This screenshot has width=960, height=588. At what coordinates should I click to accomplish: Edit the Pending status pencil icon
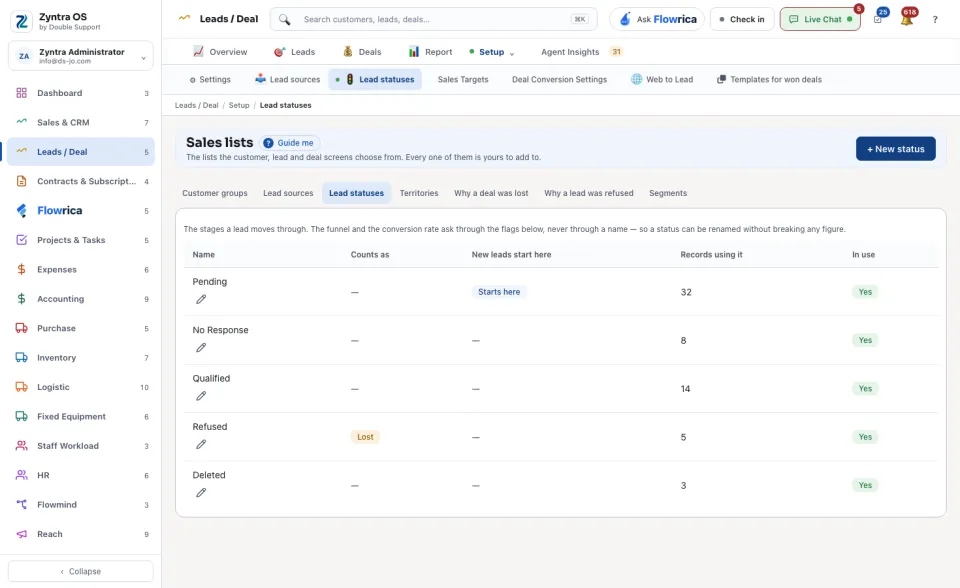point(201,300)
